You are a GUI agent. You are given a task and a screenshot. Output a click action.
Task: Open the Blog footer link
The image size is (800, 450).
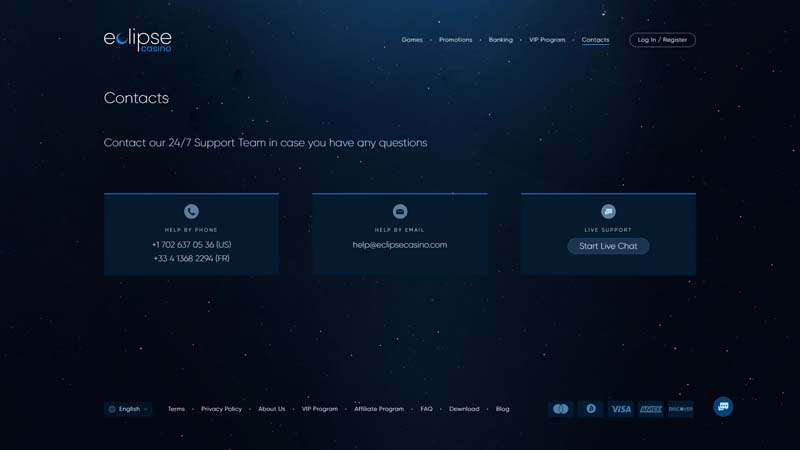click(503, 409)
